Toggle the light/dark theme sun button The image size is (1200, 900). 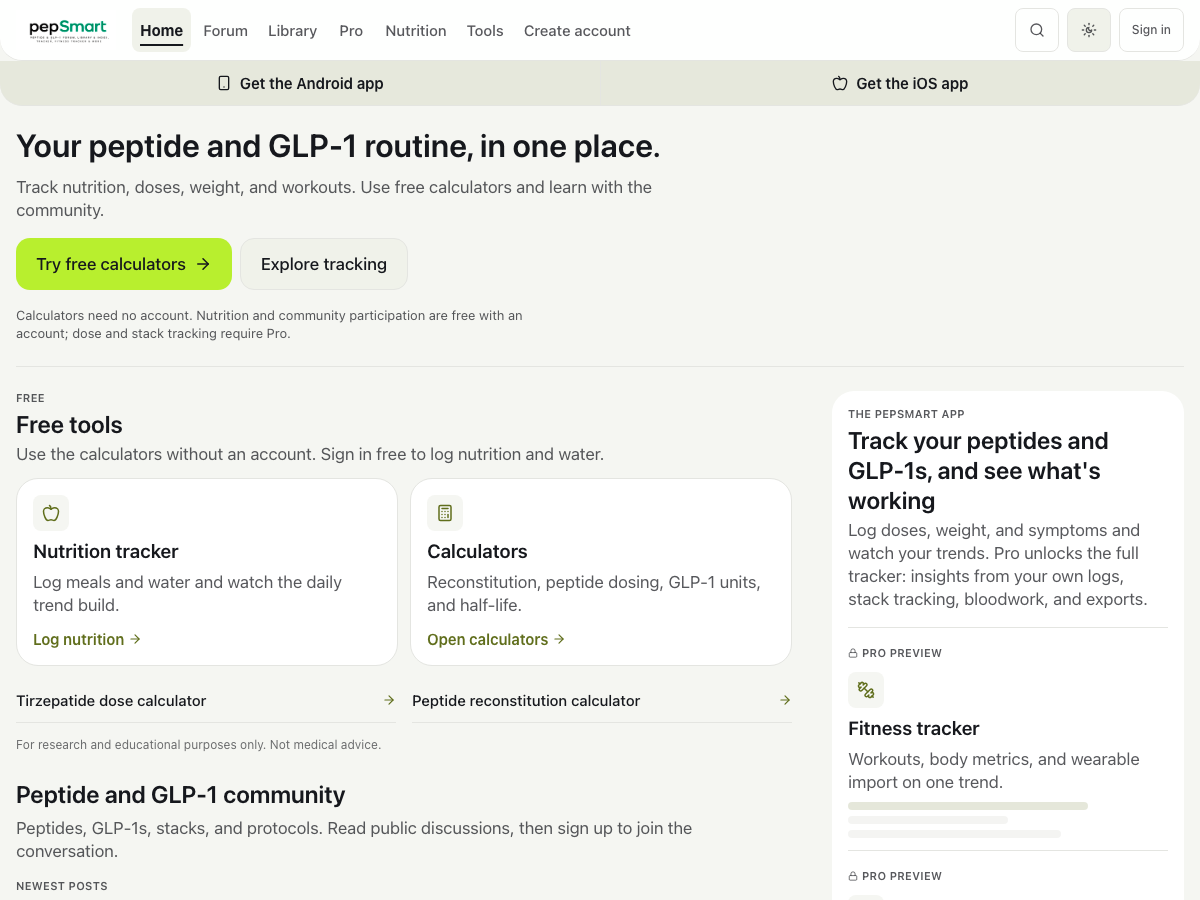(x=1089, y=30)
